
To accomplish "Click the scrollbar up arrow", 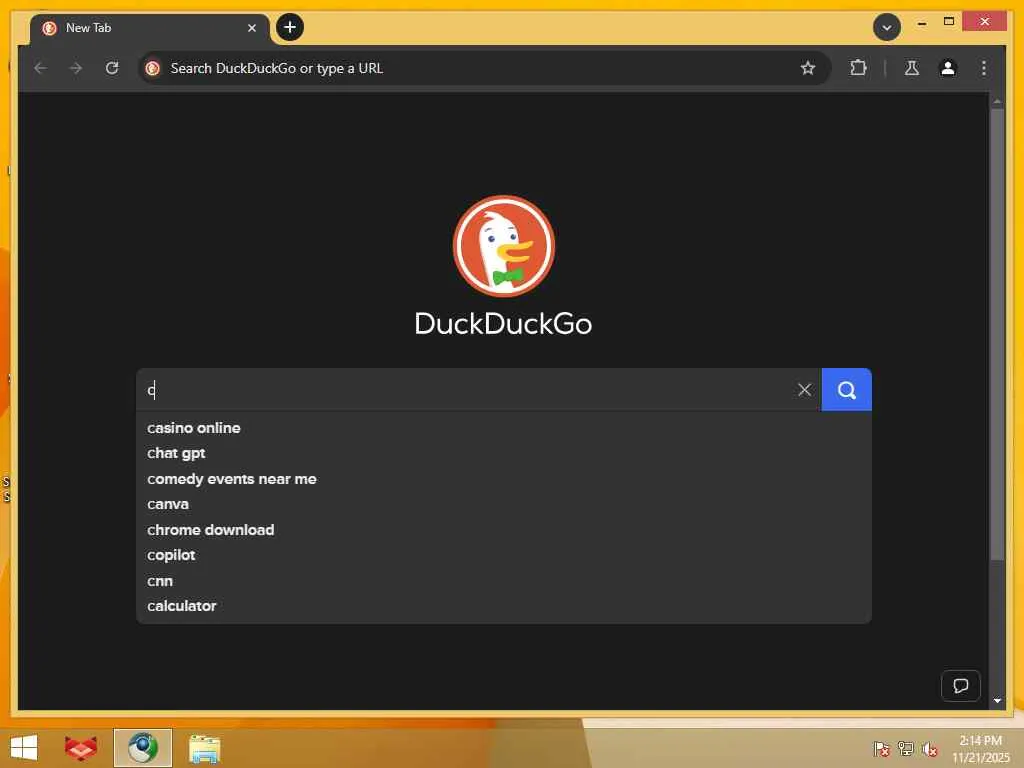I will pyautogui.click(x=997, y=101).
